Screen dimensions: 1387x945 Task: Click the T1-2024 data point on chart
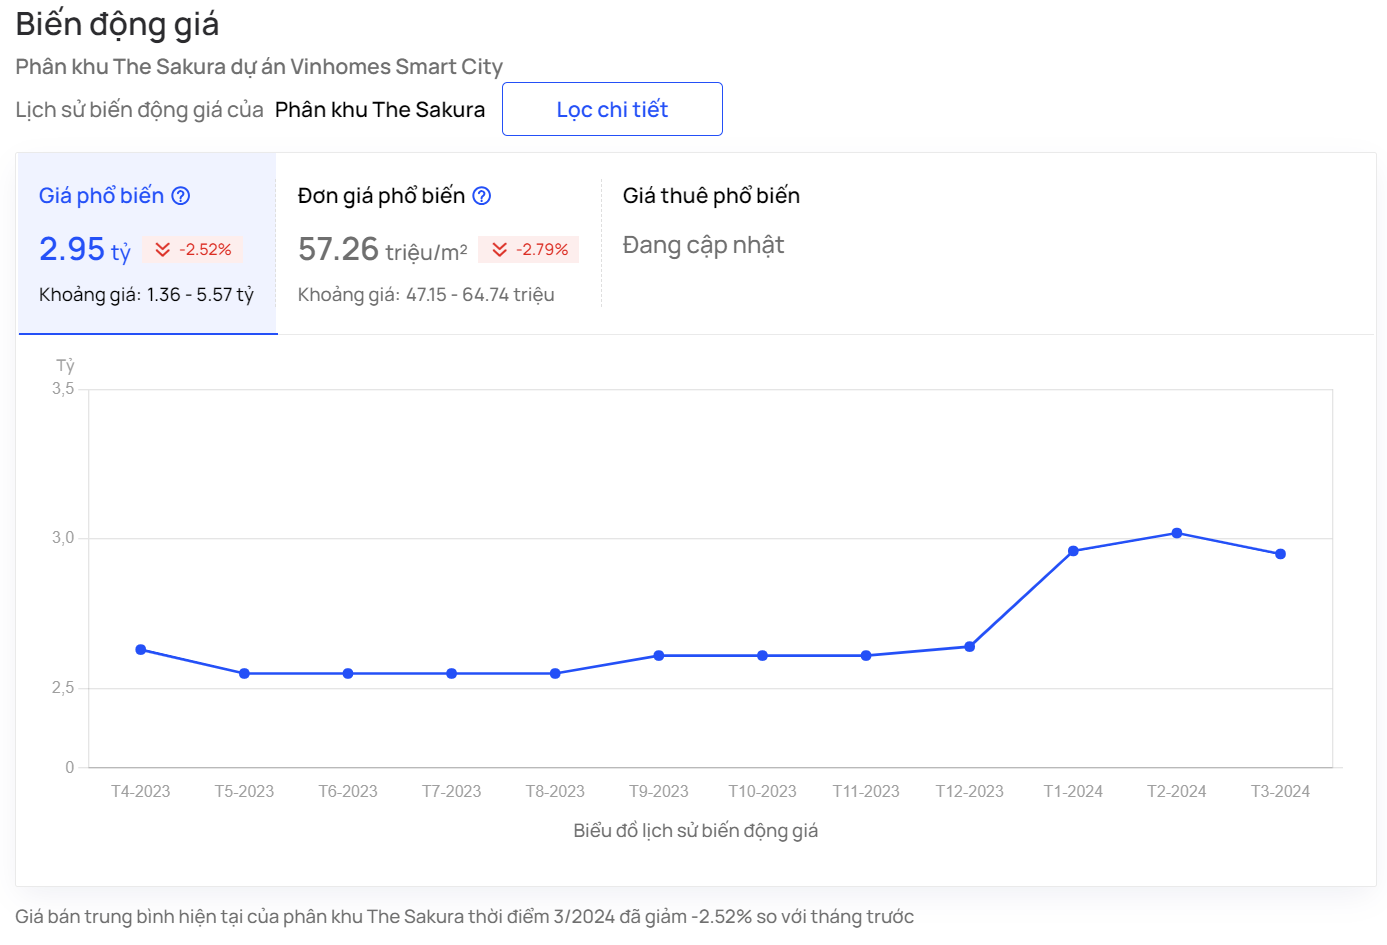point(1073,551)
